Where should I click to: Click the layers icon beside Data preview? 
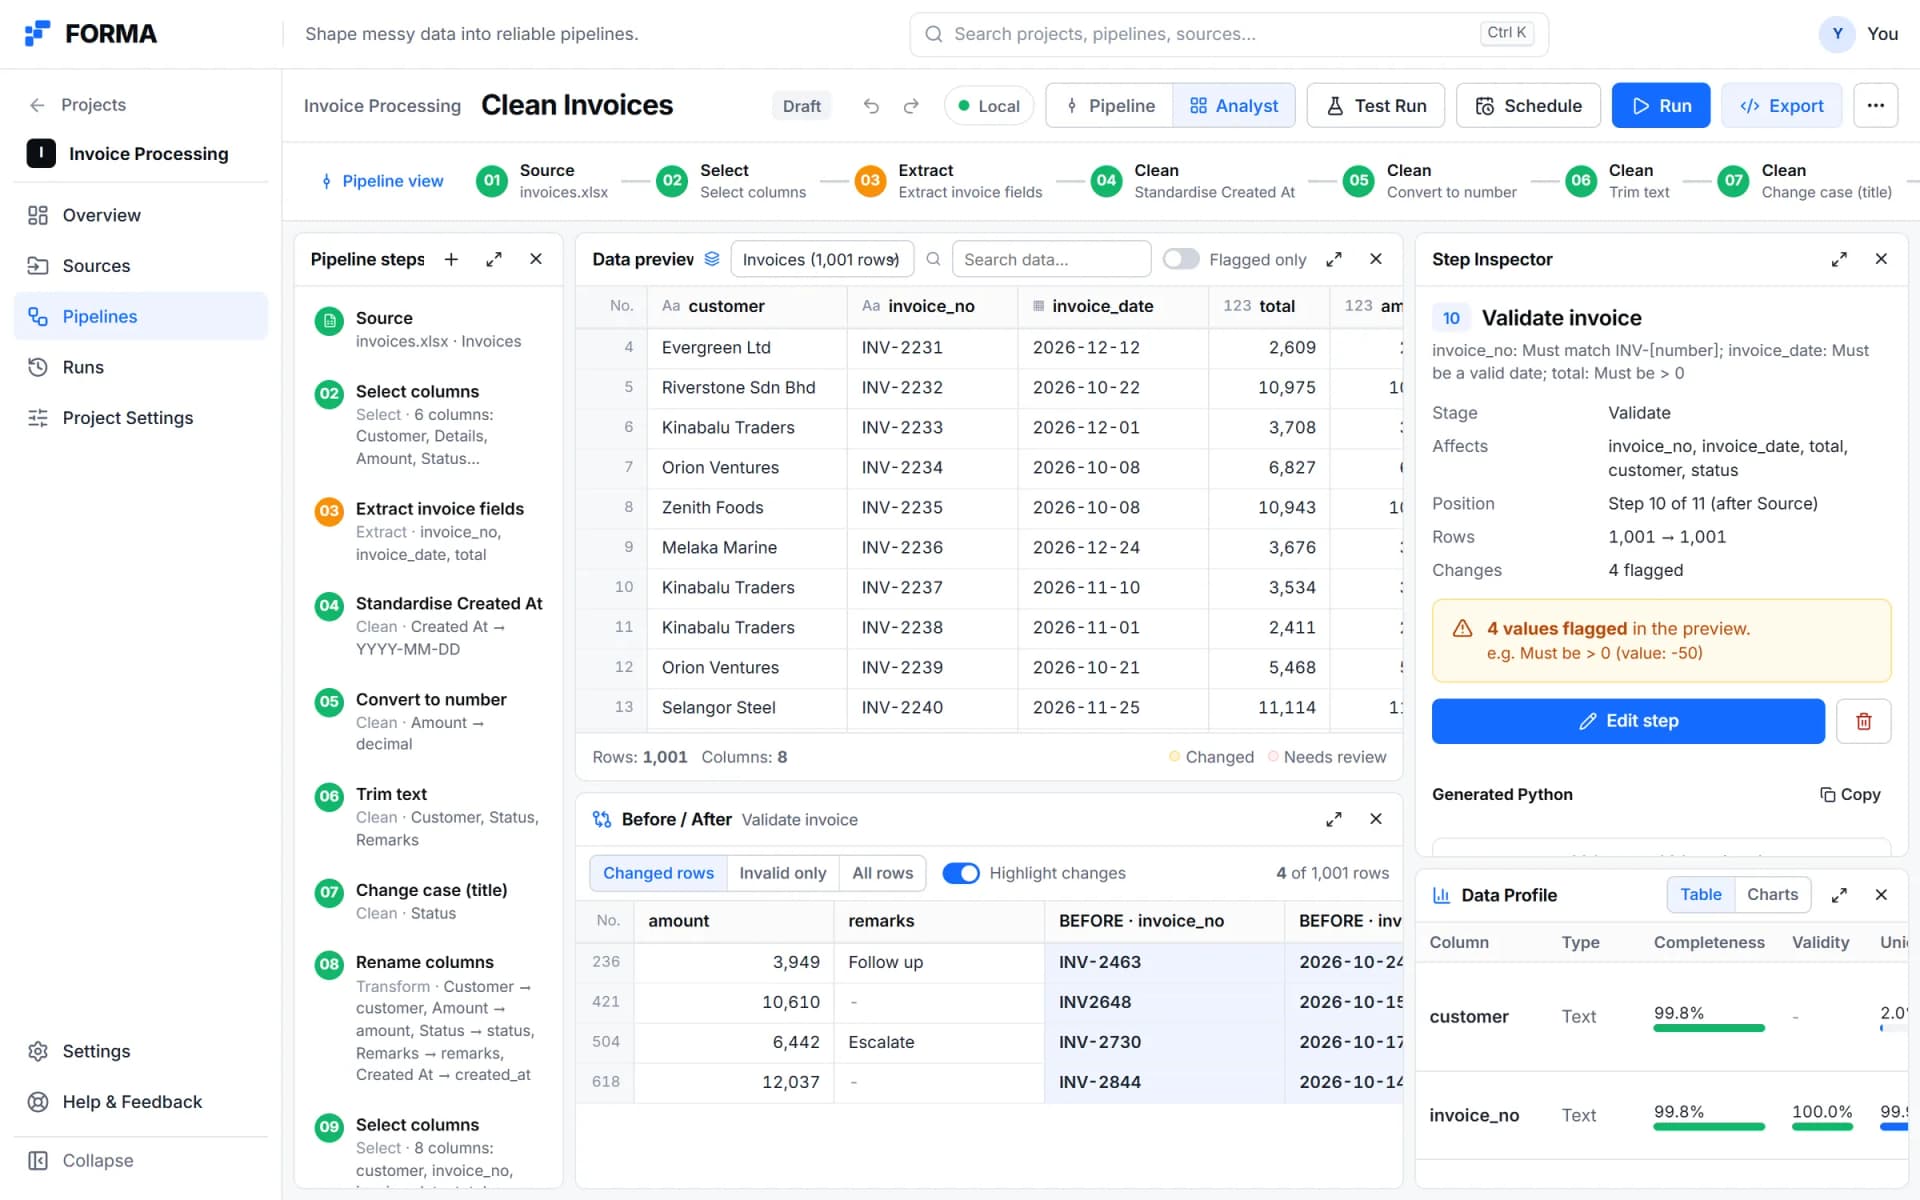712,259
